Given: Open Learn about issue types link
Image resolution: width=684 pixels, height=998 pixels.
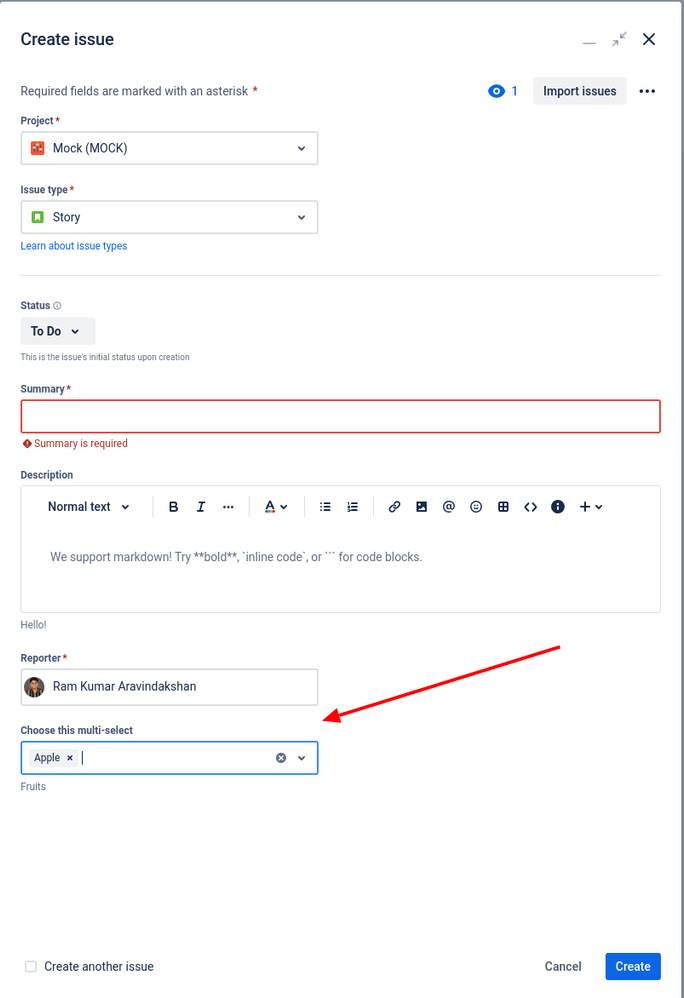Looking at the screenshot, I should [74, 246].
